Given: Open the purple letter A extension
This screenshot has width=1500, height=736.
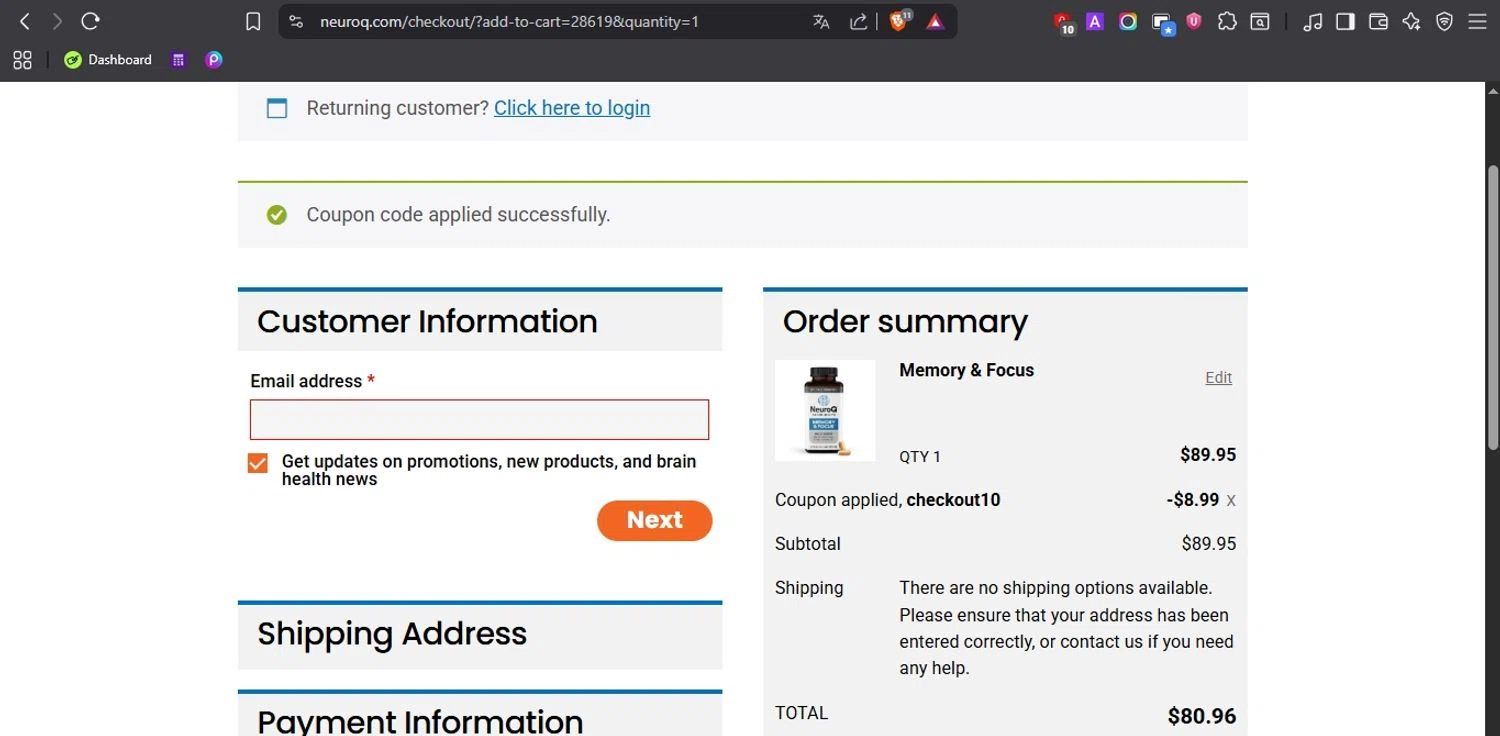Looking at the screenshot, I should click(x=1095, y=21).
